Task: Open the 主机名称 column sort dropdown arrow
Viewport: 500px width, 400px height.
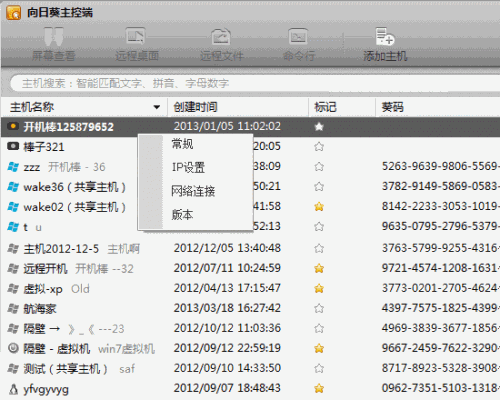Action: click(x=157, y=107)
